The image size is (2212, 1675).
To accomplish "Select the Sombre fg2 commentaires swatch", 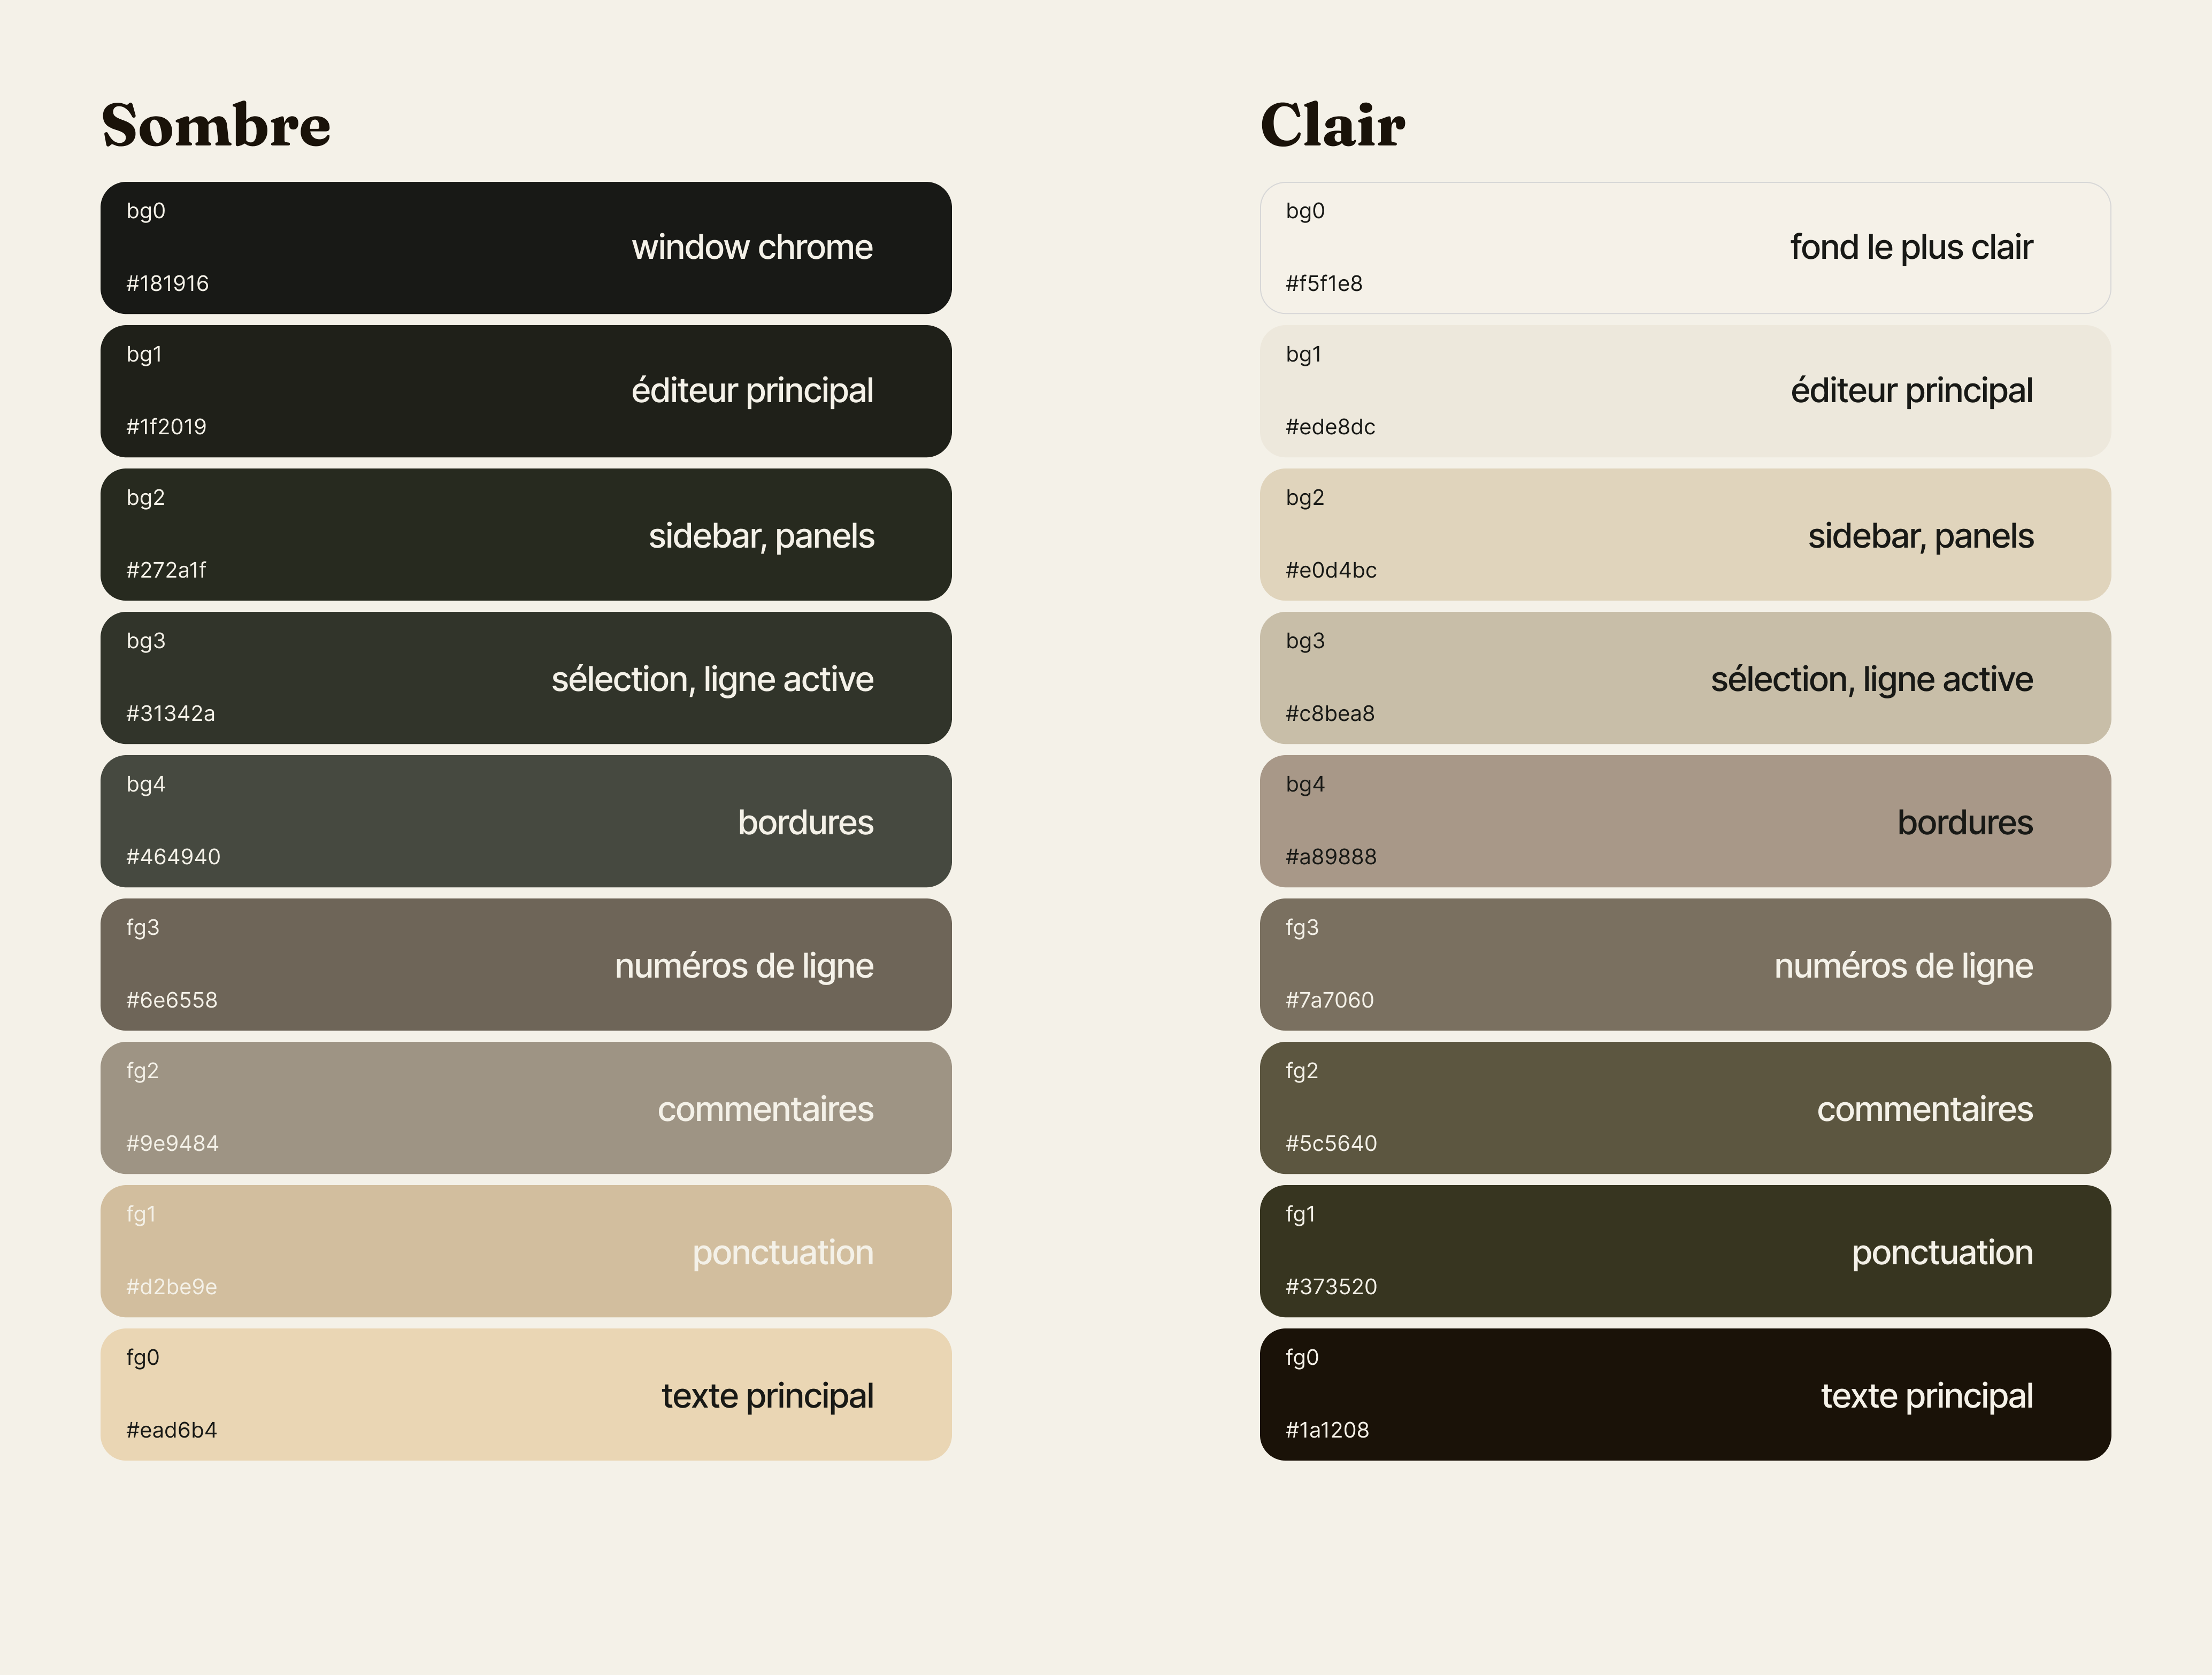I will [526, 1108].
